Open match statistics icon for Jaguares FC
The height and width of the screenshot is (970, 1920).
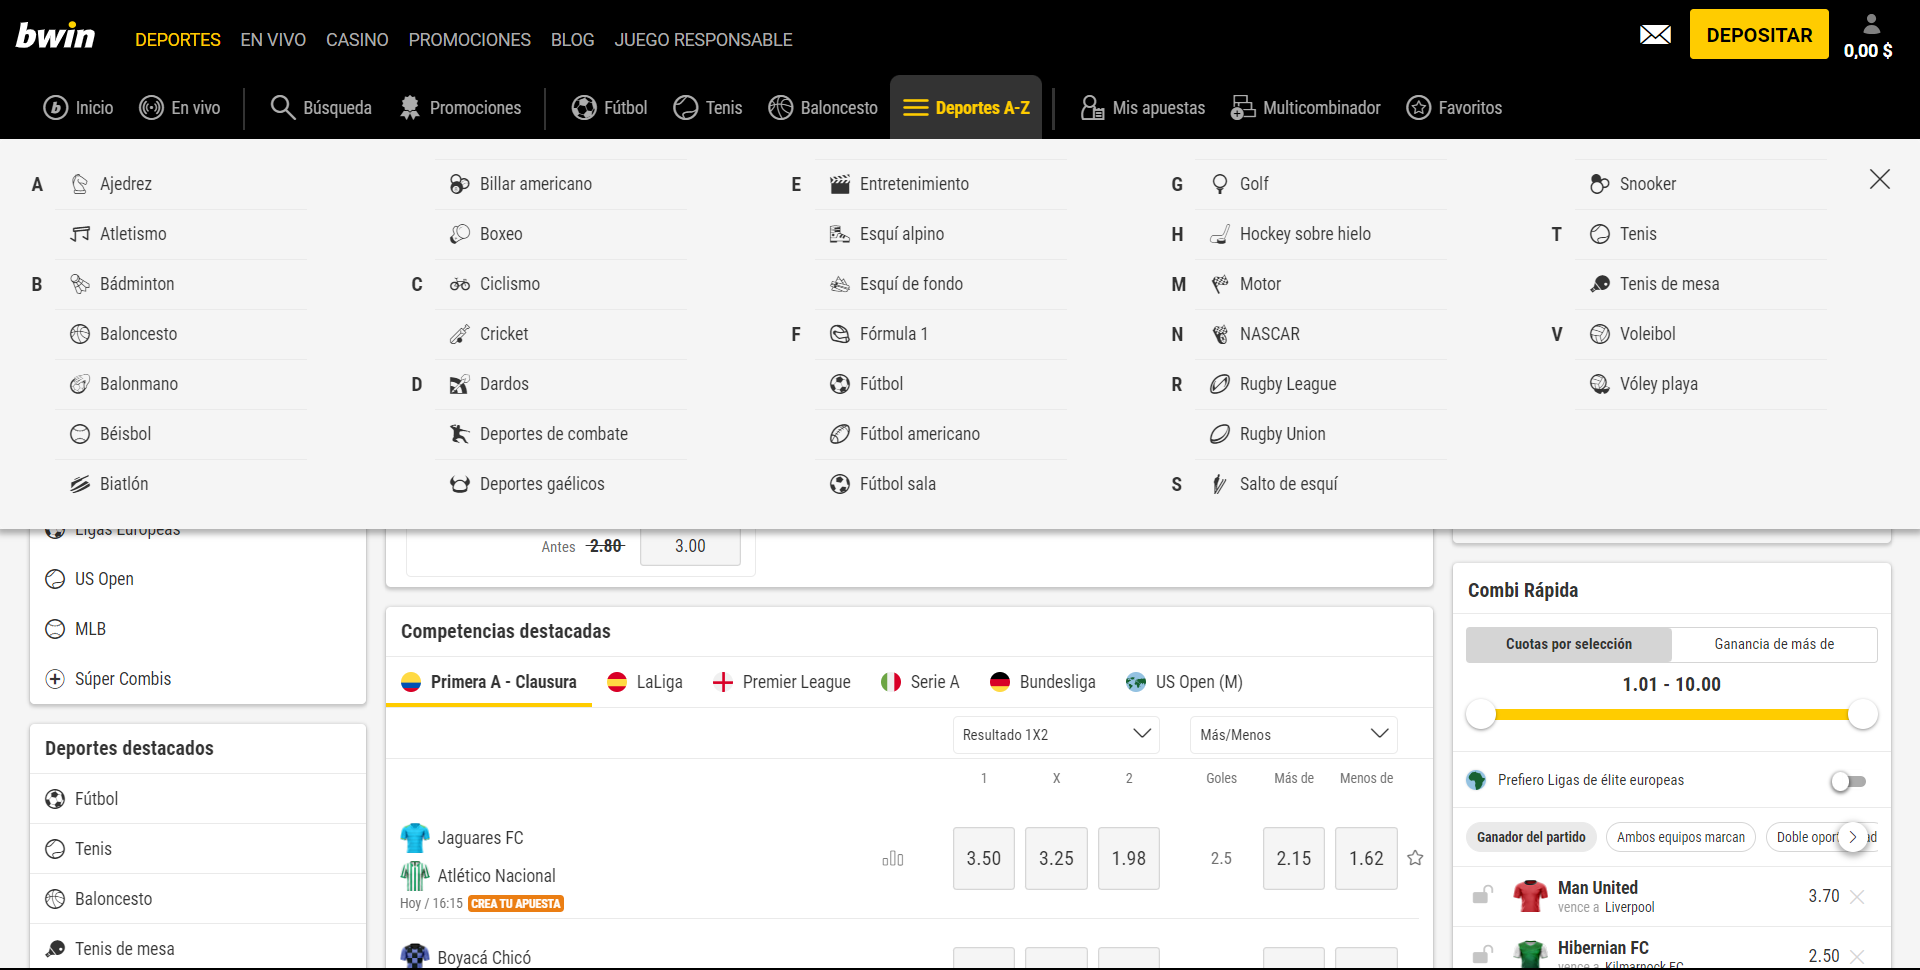click(893, 859)
